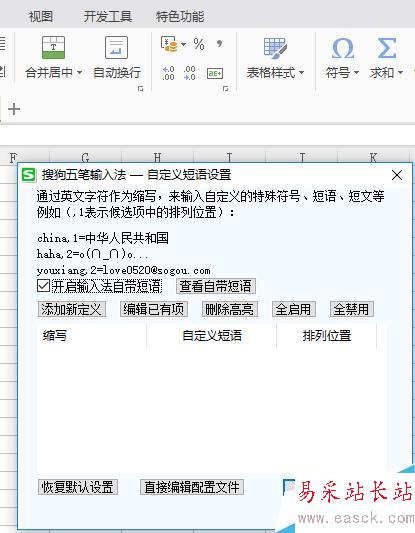The image size is (415, 533).
Task: Expand the 表格样式 dropdown
Action: click(x=301, y=72)
